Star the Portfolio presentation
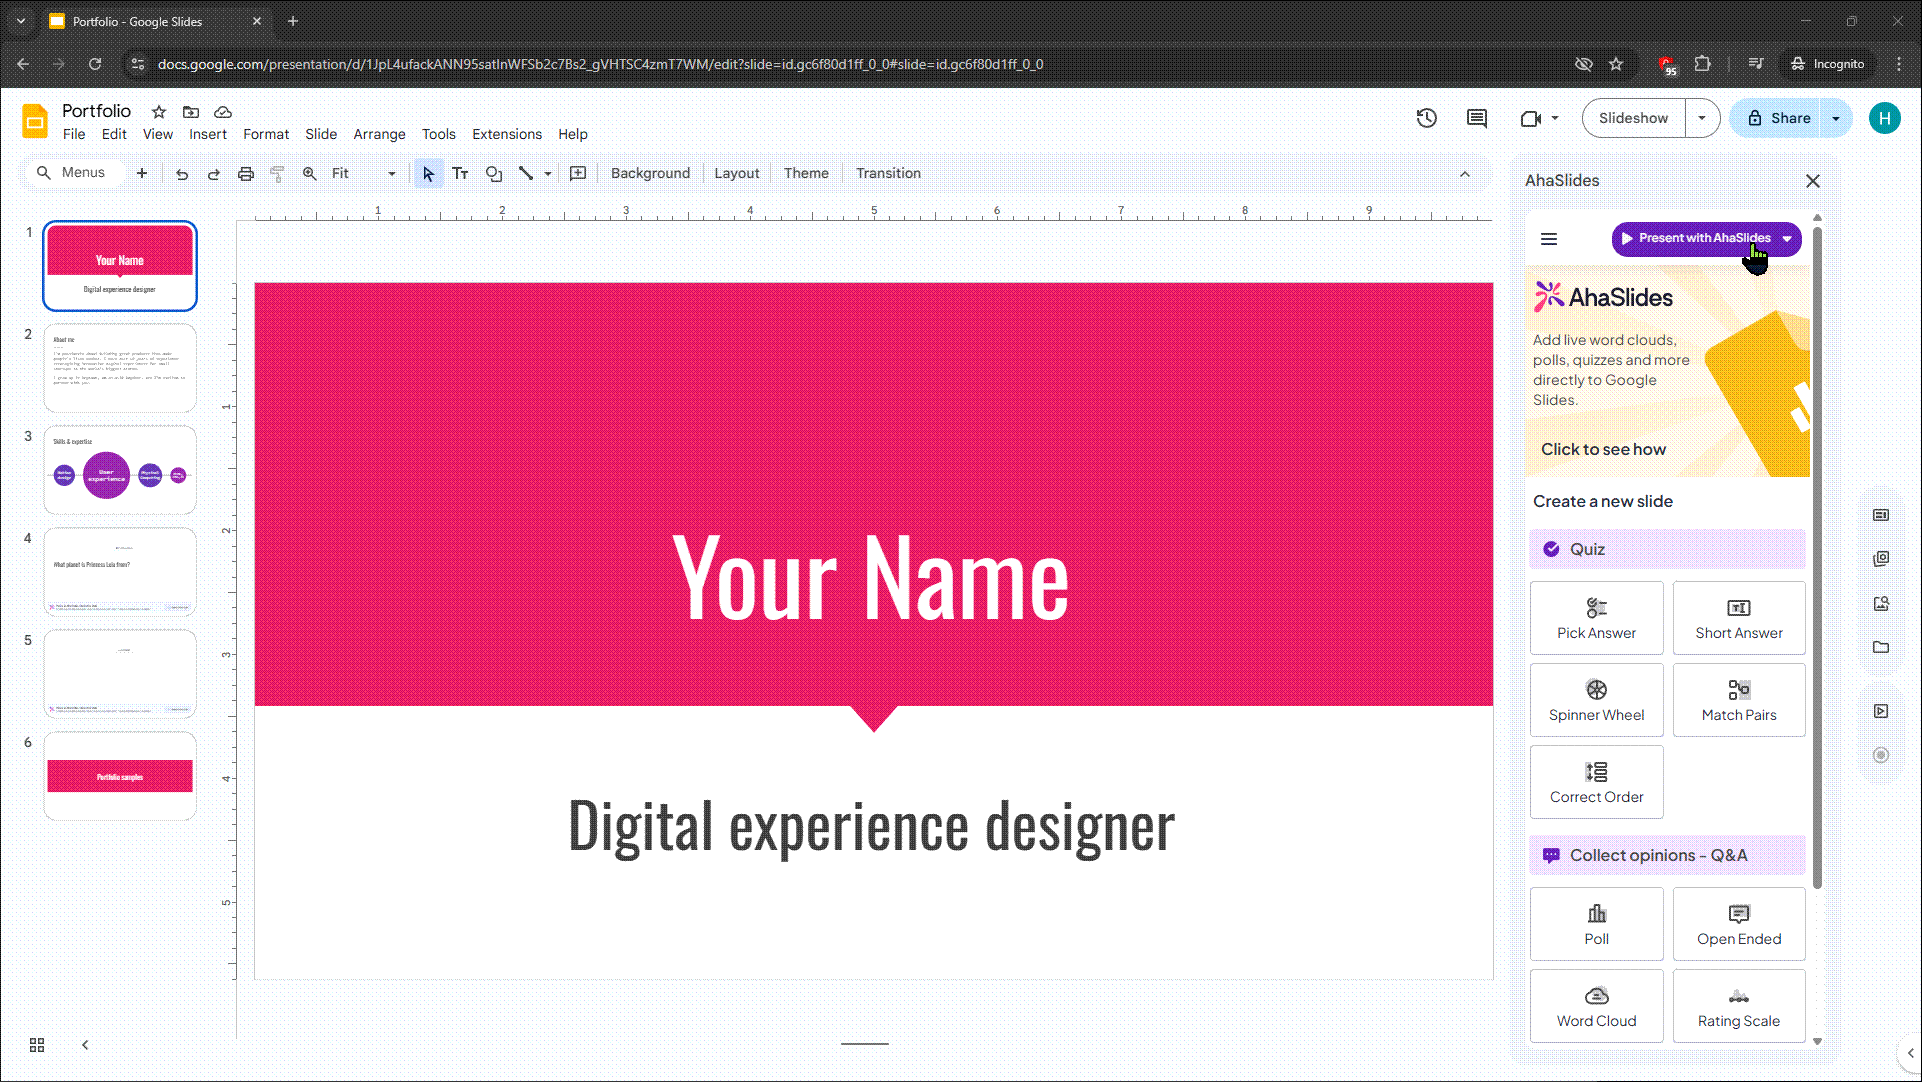Image resolution: width=1922 pixels, height=1082 pixels. 158,112
